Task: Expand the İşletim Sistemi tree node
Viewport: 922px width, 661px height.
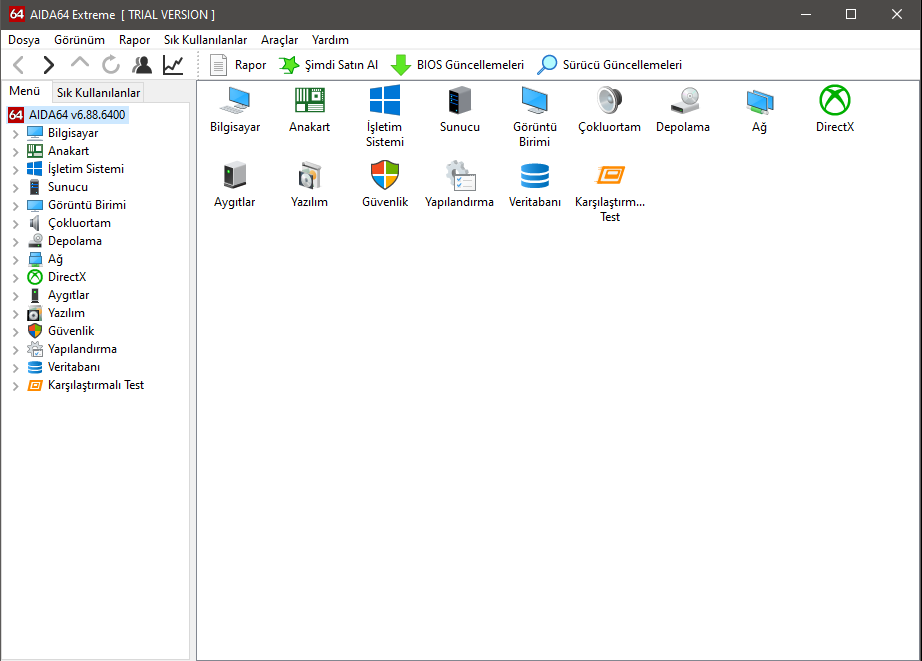Action: point(15,170)
